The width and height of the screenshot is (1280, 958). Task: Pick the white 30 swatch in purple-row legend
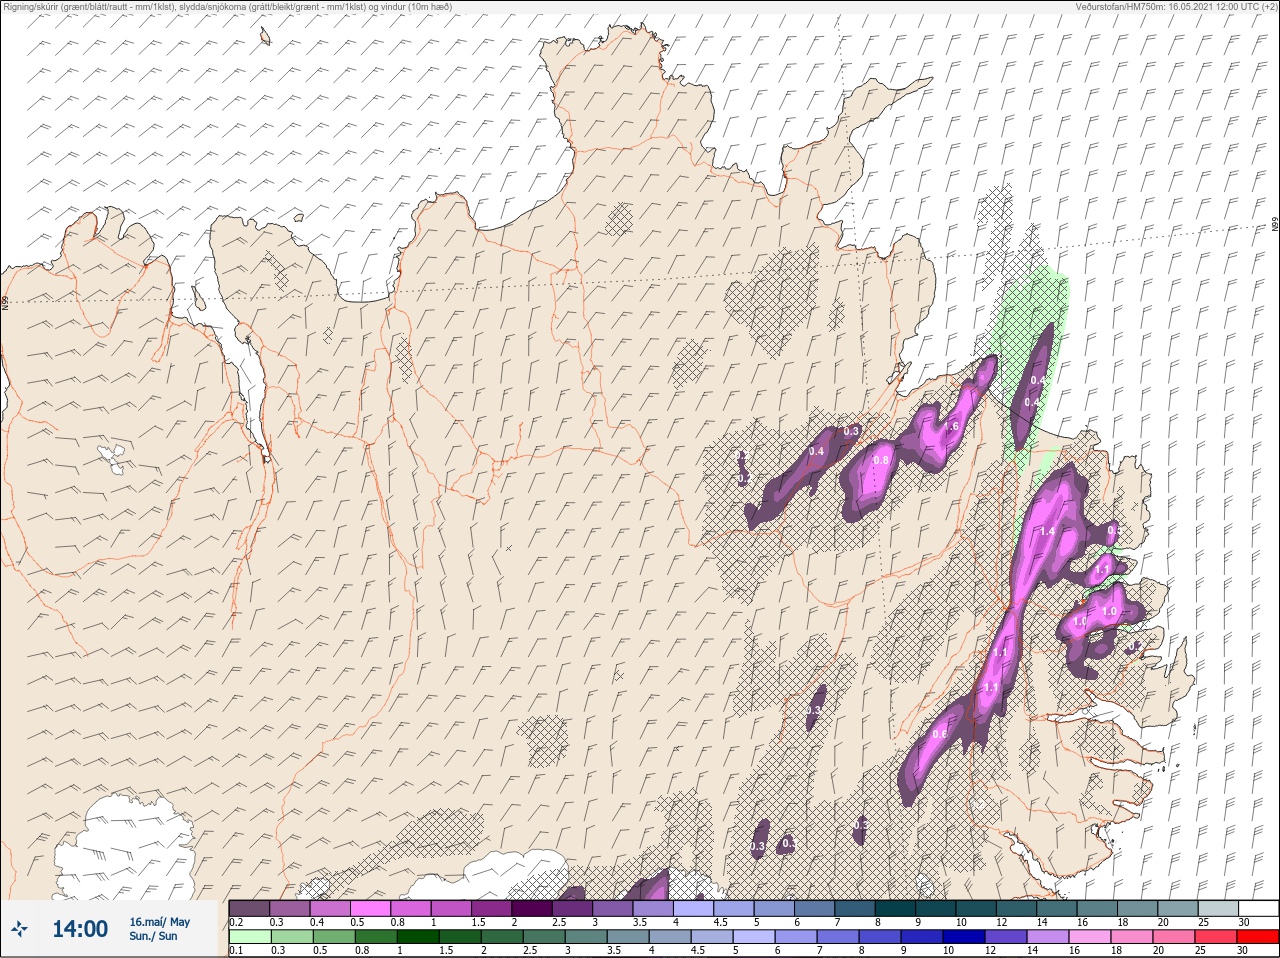pyautogui.click(x=1257, y=908)
